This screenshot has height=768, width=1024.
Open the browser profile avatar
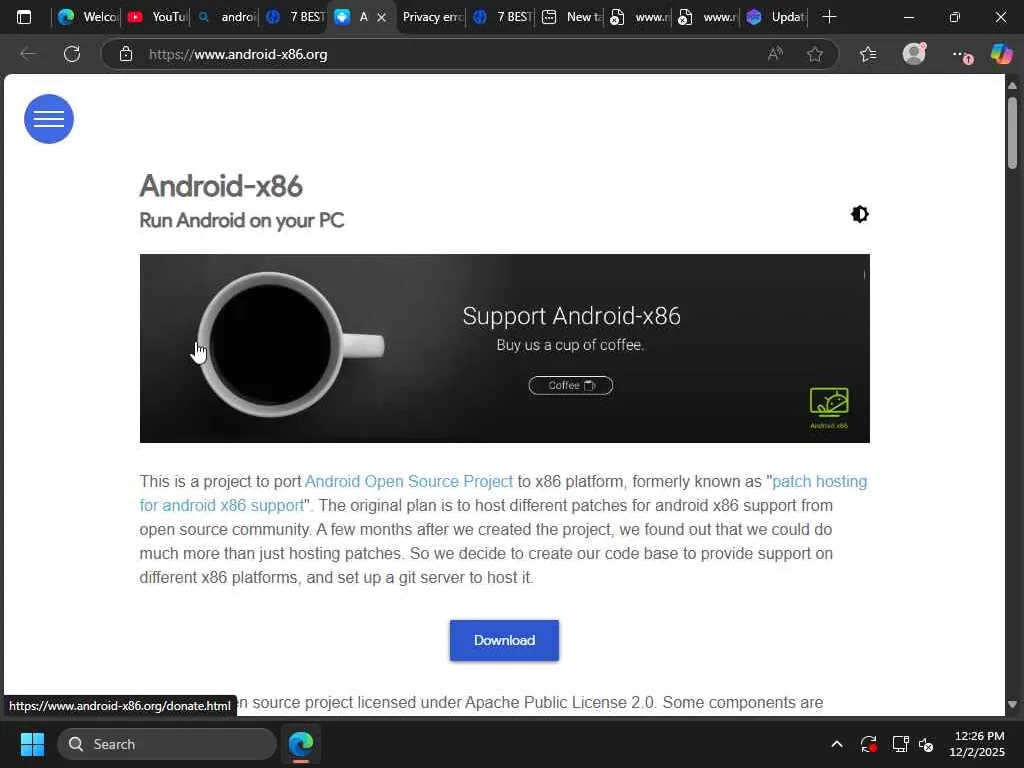[x=914, y=54]
